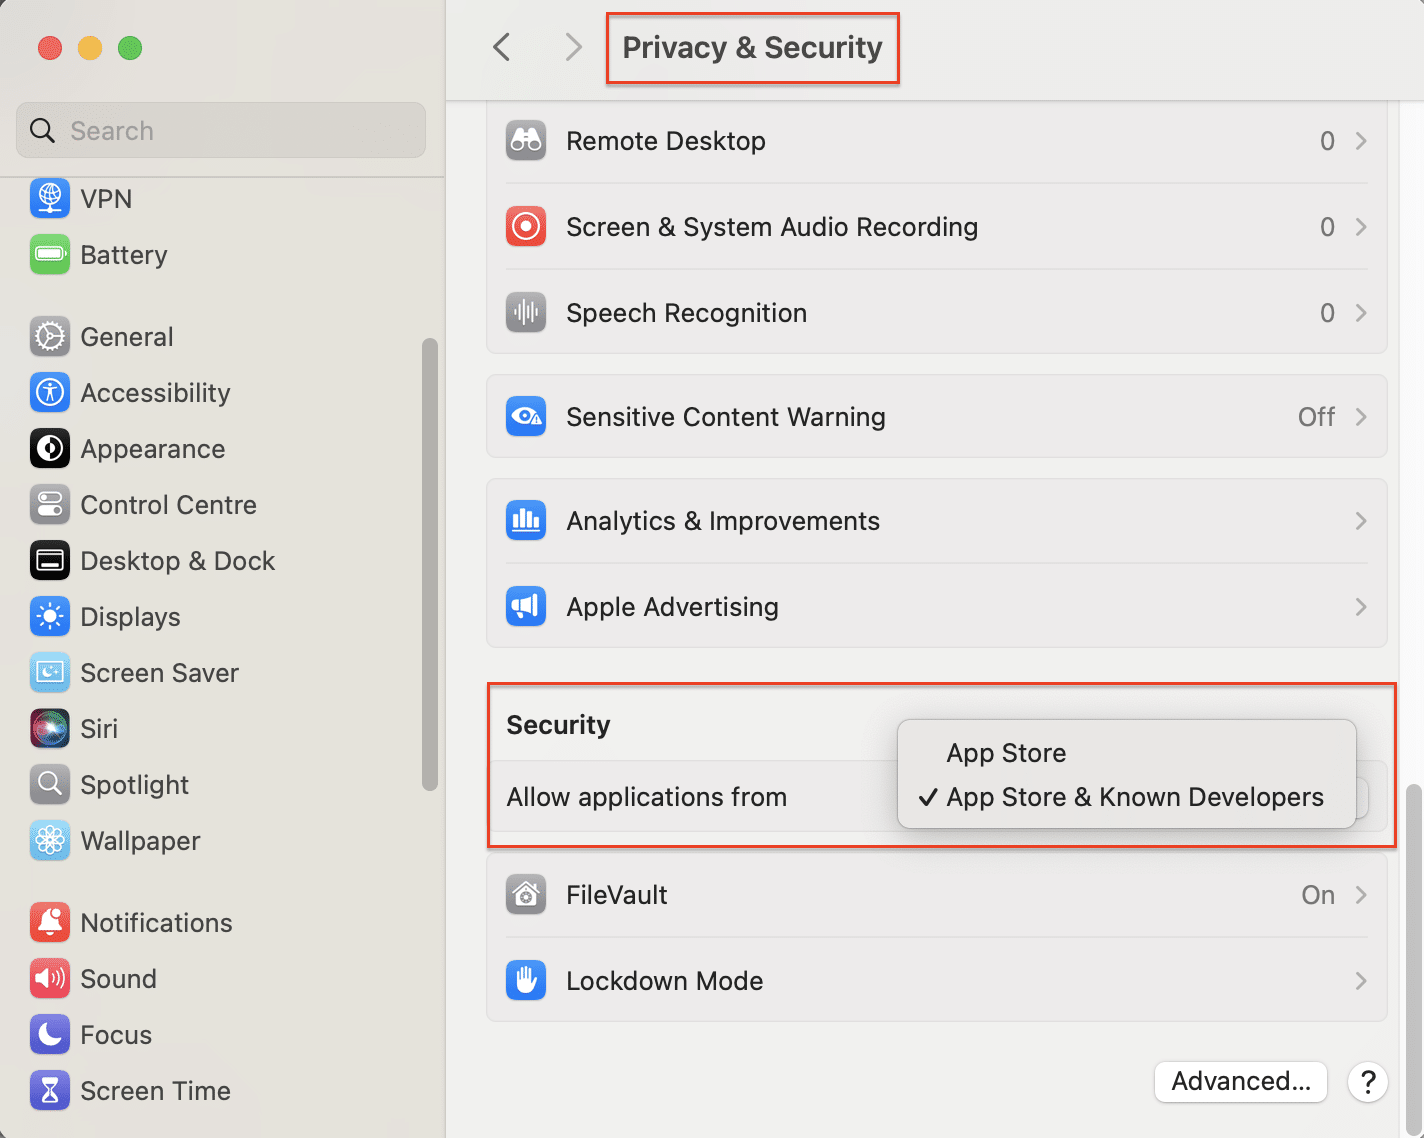This screenshot has height=1138, width=1424.
Task: Click the Advanced… button
Action: click(1240, 1082)
